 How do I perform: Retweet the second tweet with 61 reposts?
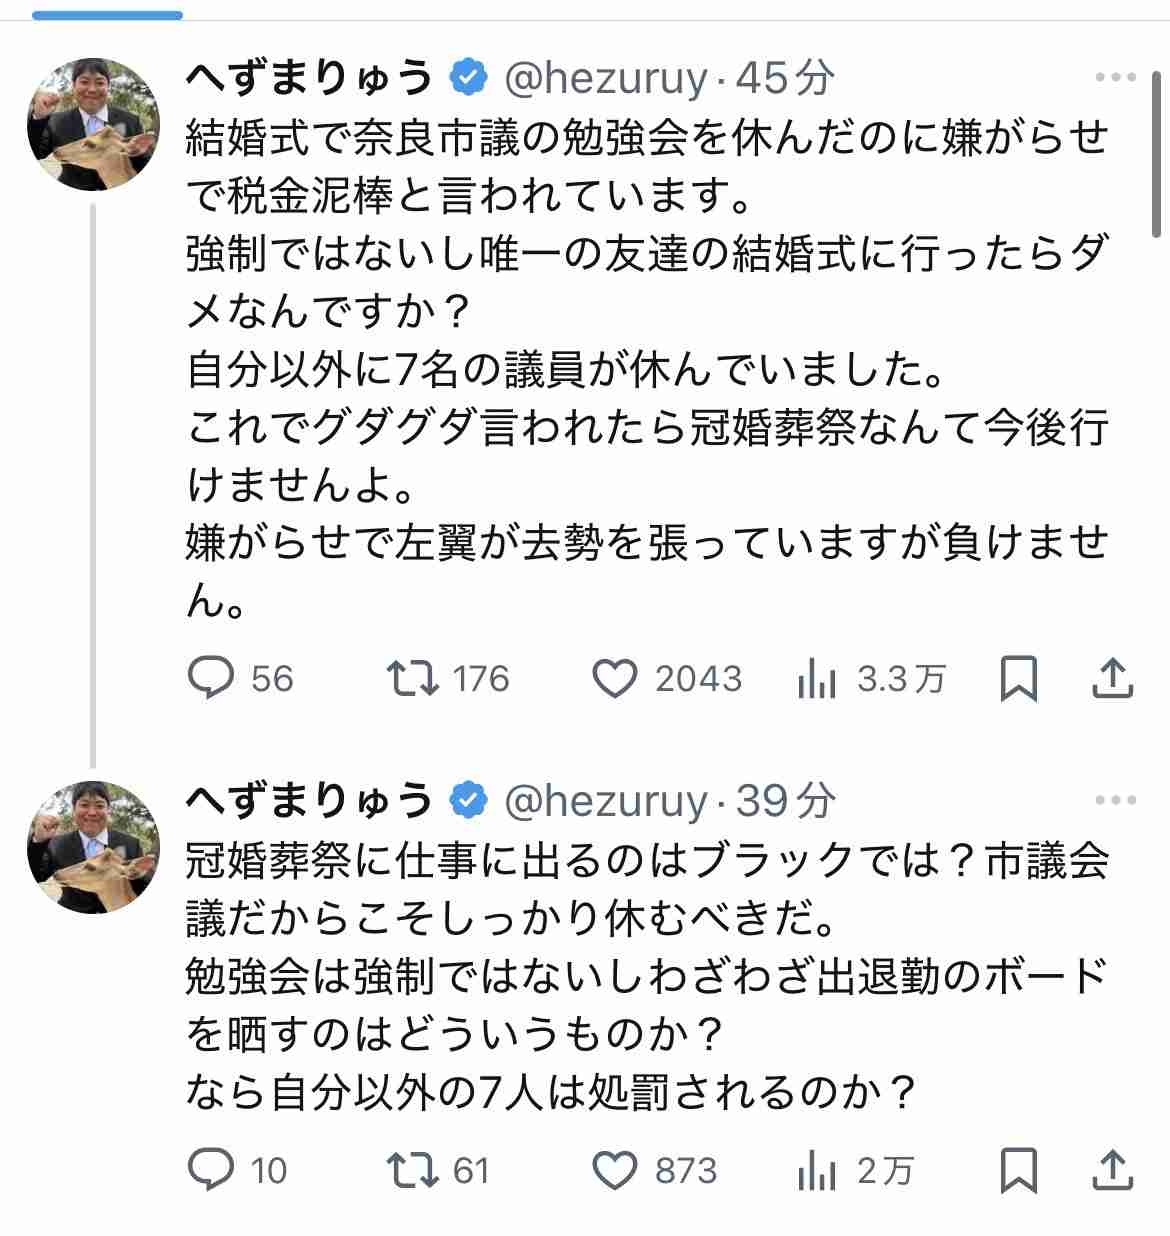[x=413, y=1169]
